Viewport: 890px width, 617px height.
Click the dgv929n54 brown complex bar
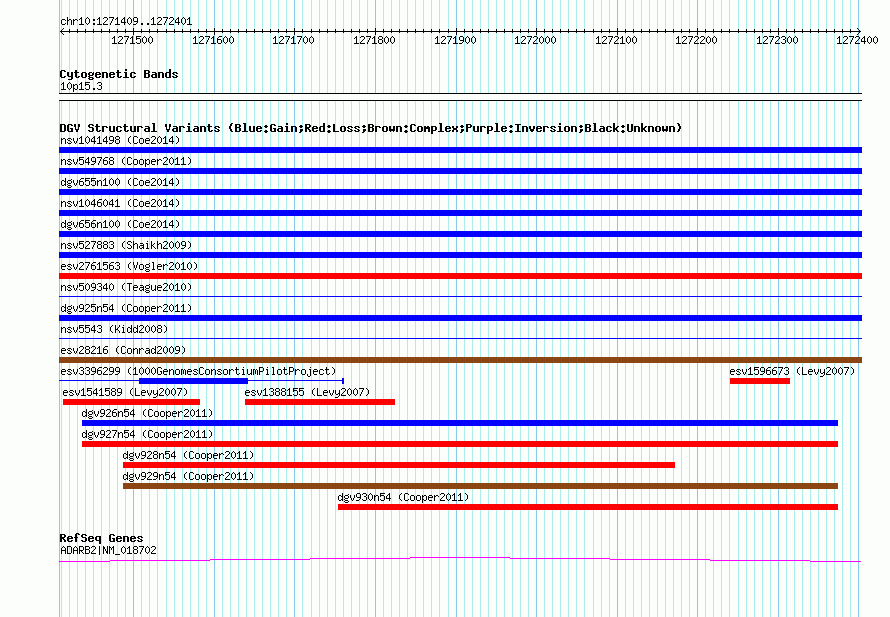[x=481, y=486]
